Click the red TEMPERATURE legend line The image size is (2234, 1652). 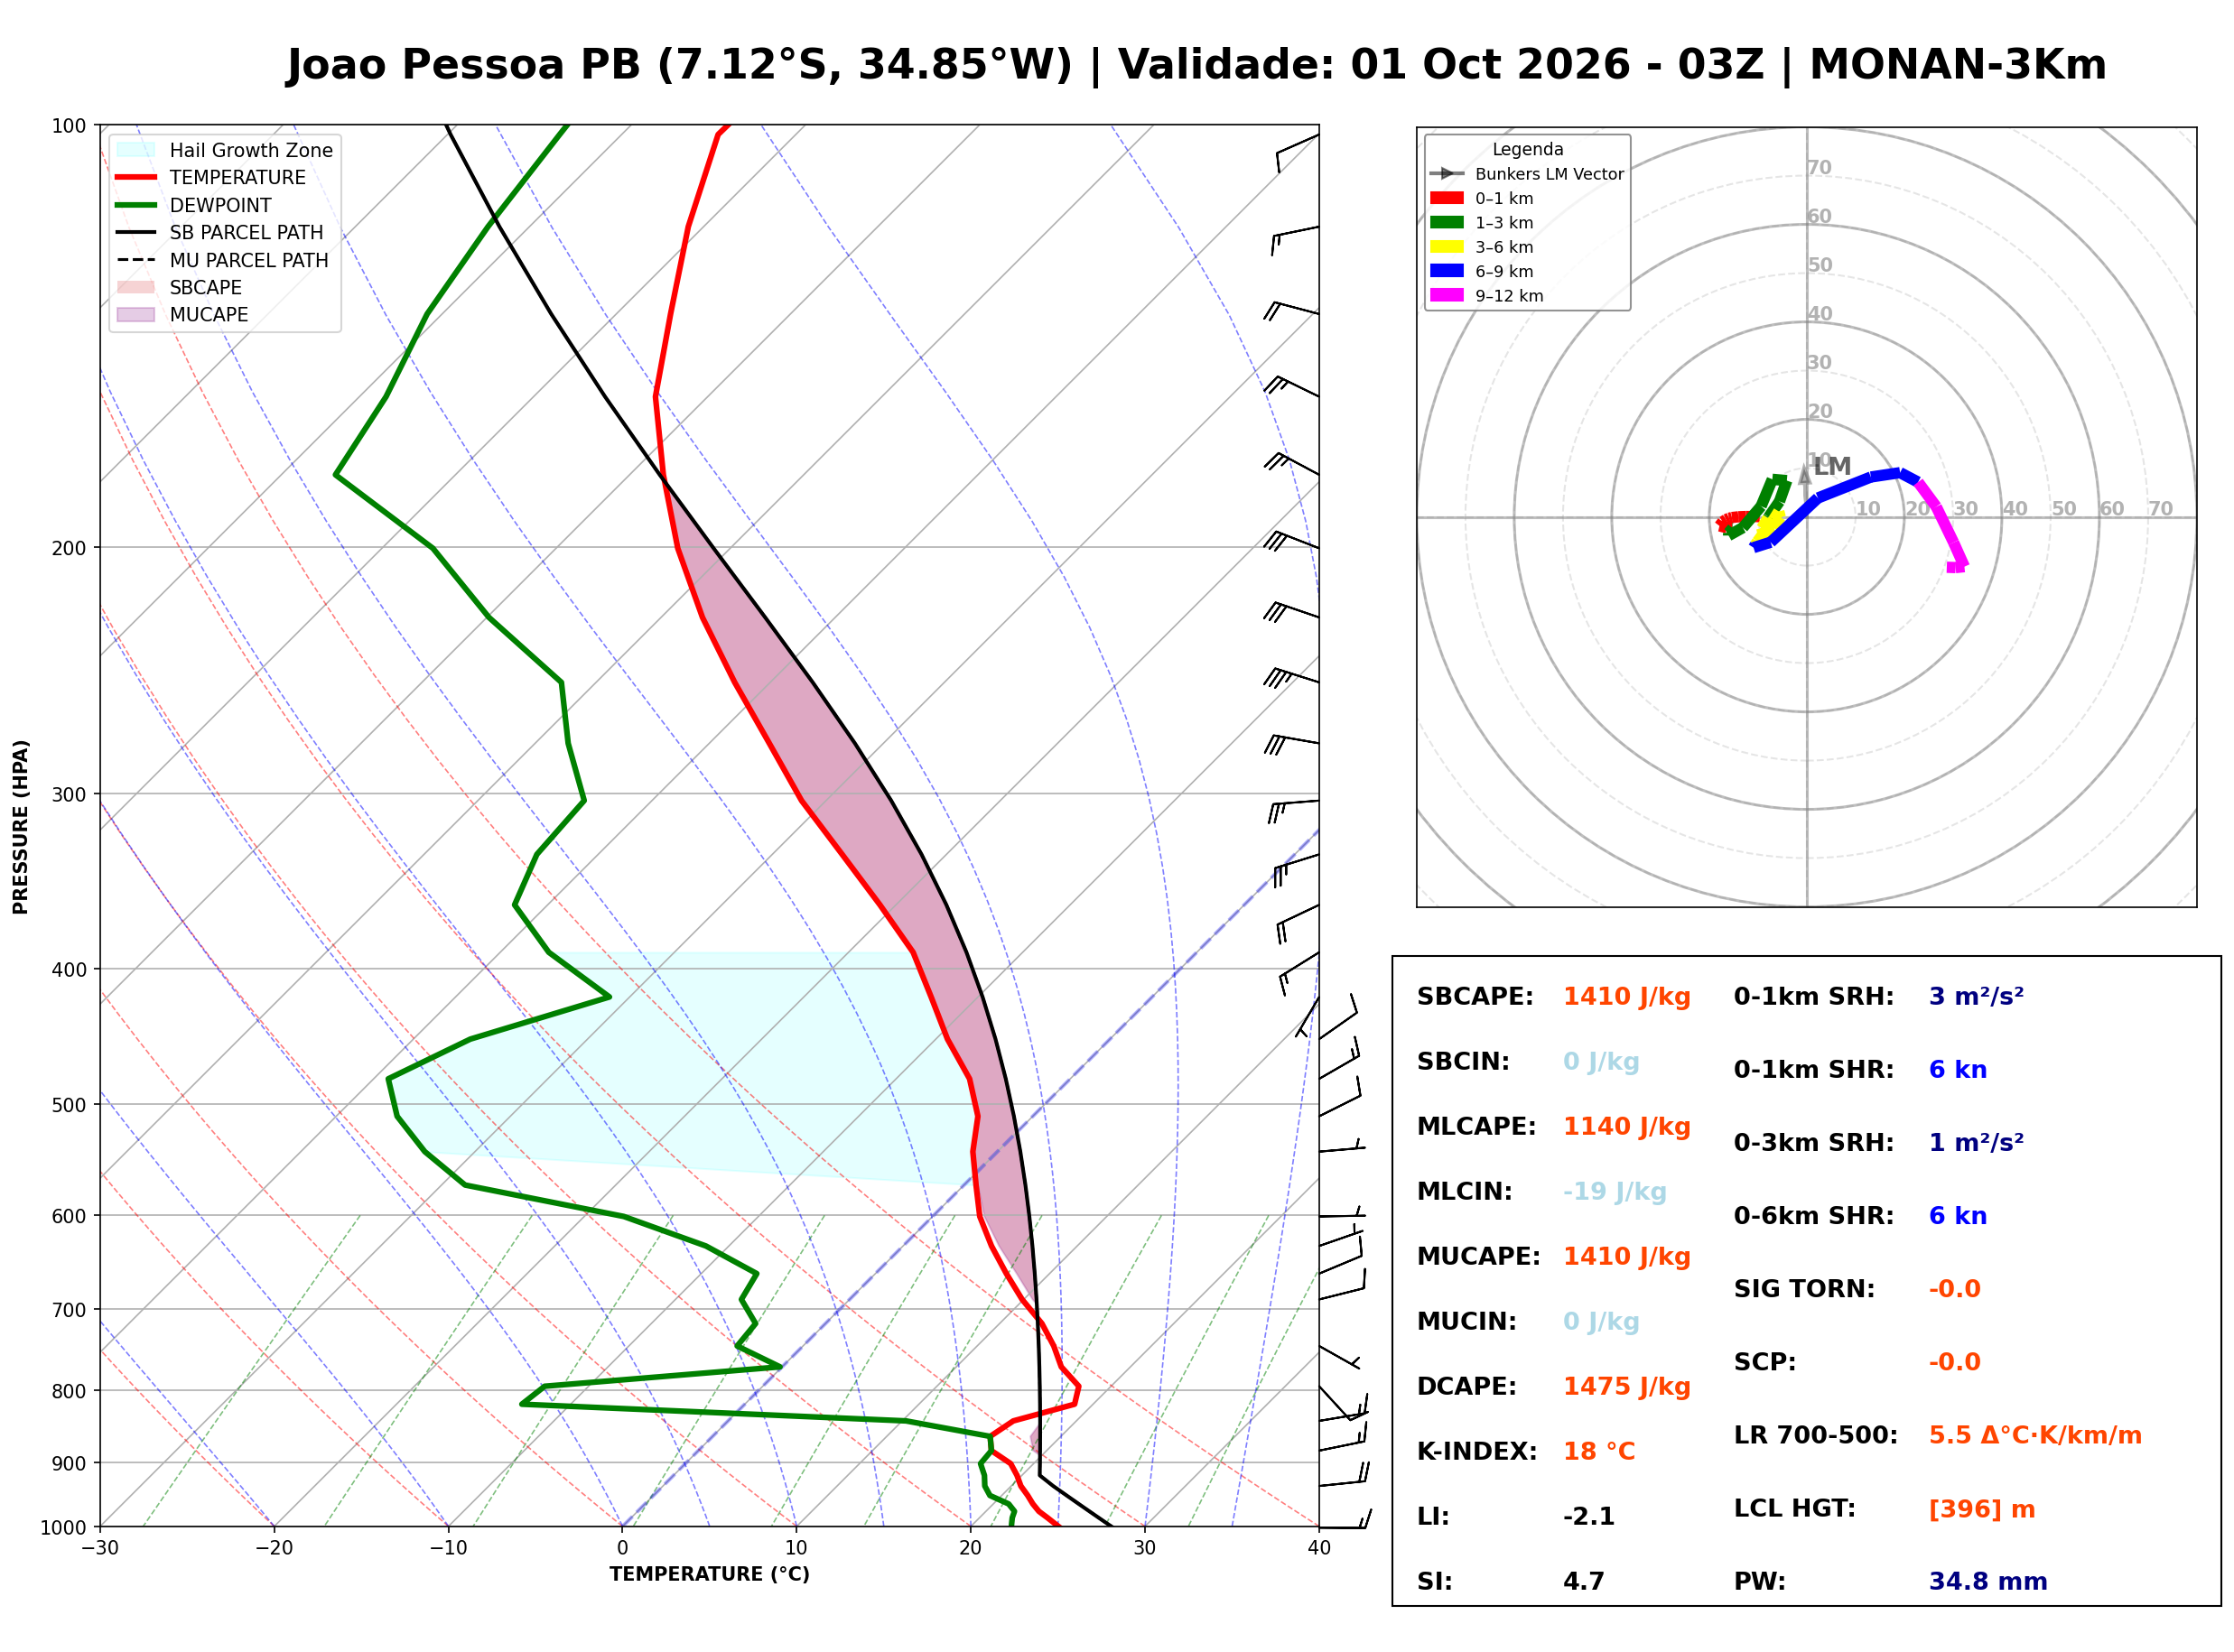click(136, 177)
